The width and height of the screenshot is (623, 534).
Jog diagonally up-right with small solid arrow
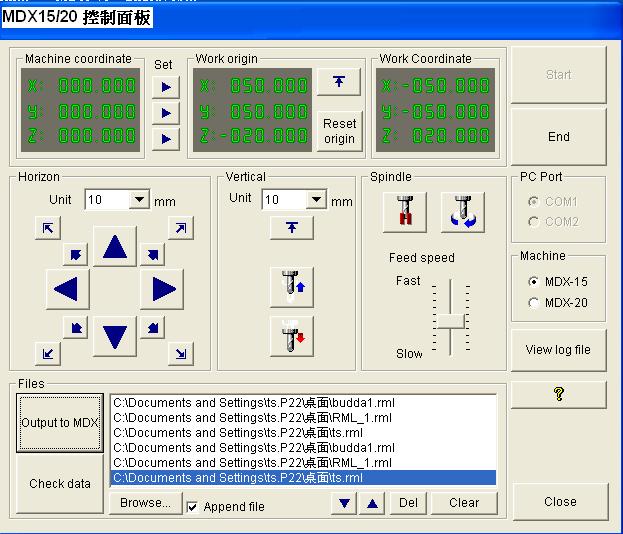click(x=153, y=255)
